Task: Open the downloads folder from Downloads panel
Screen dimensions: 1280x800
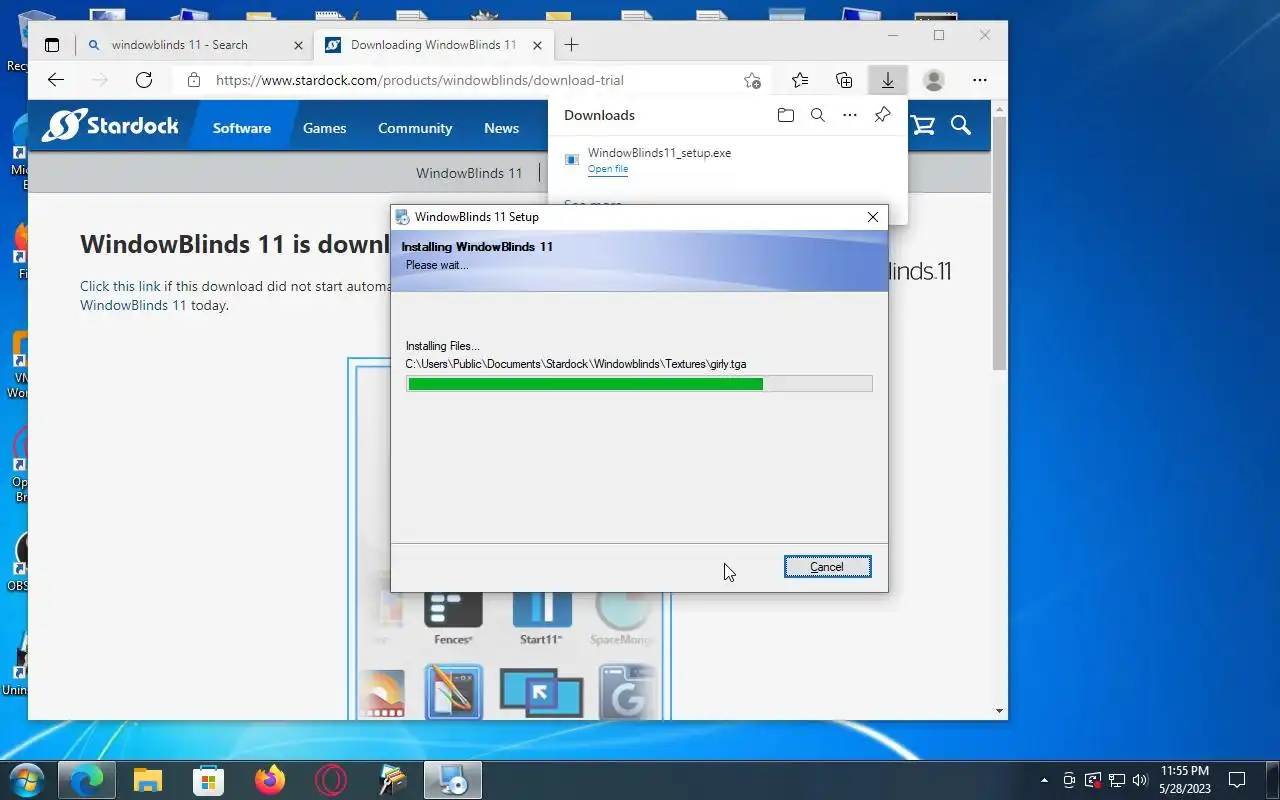Action: [x=786, y=115]
